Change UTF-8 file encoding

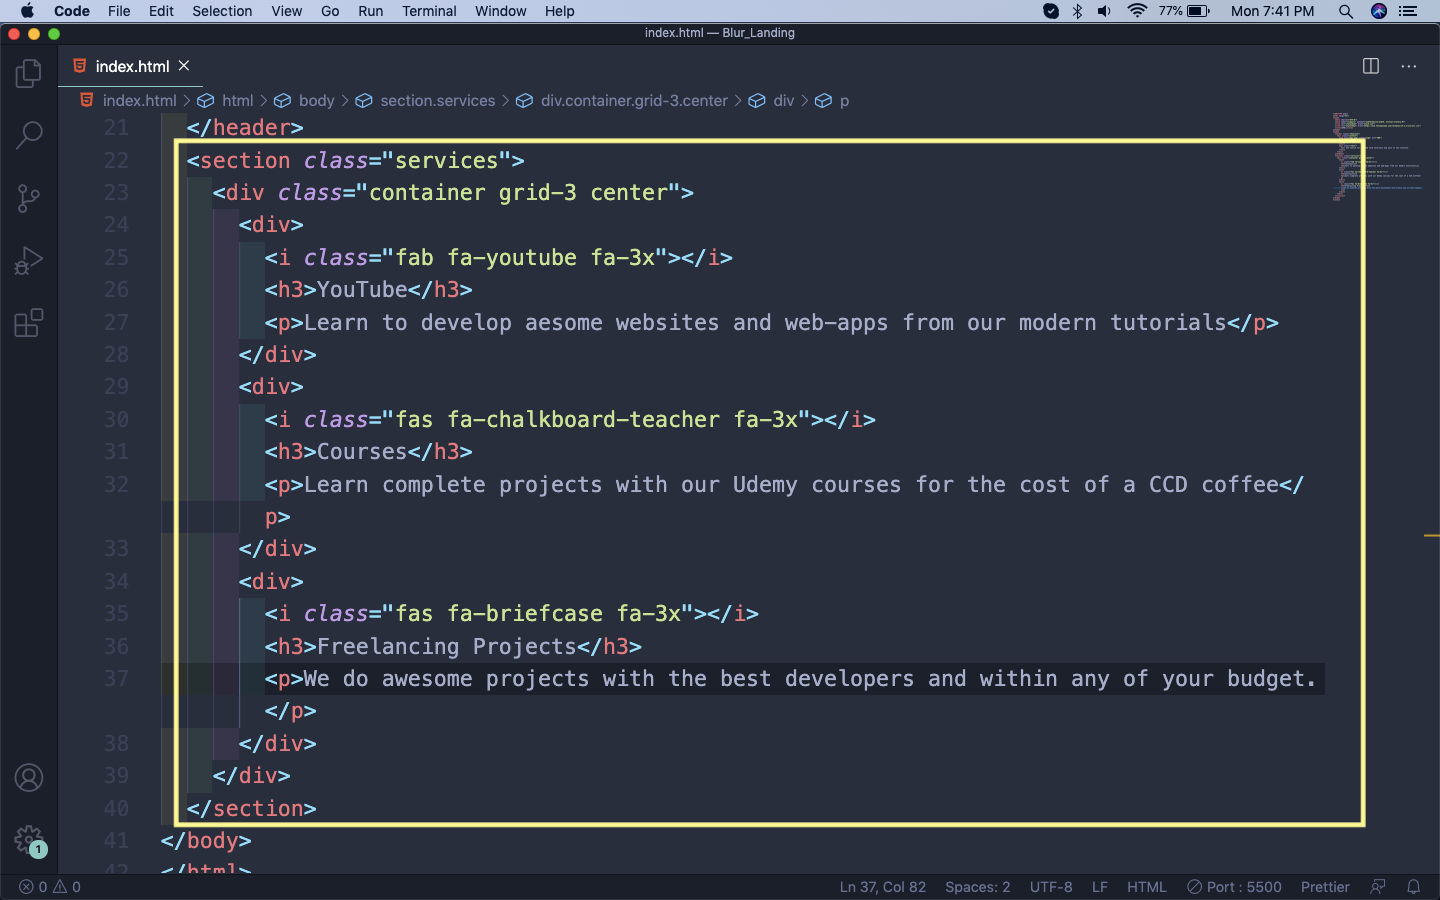pos(1051,887)
